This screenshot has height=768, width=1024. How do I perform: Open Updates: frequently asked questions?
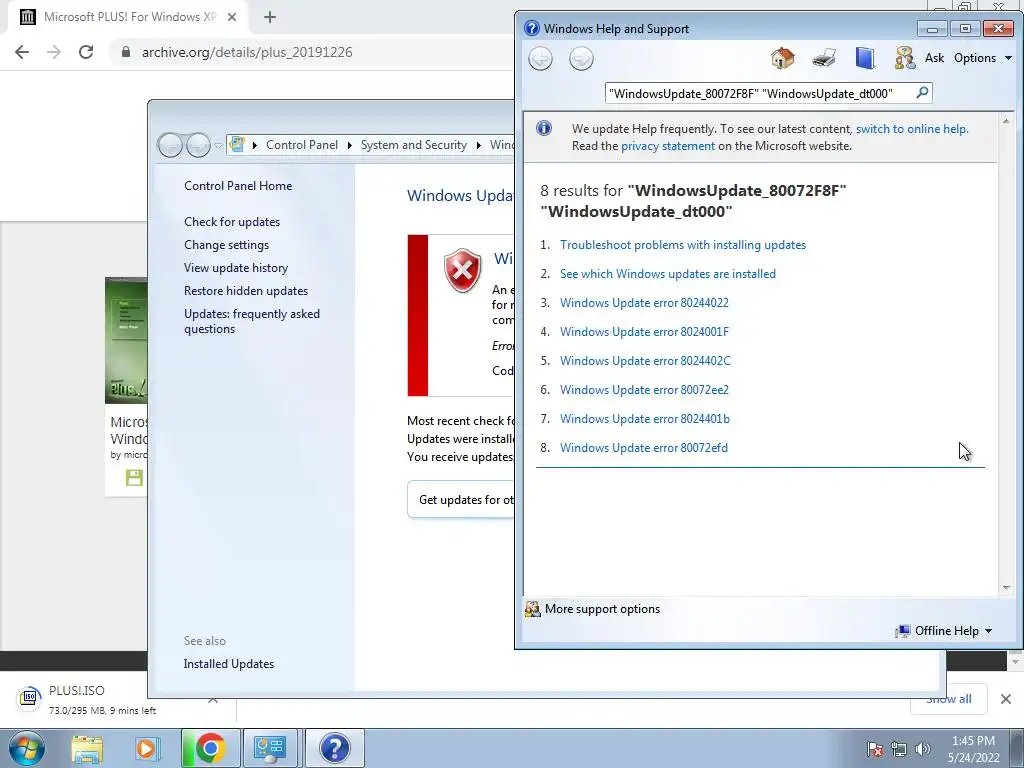(251, 321)
